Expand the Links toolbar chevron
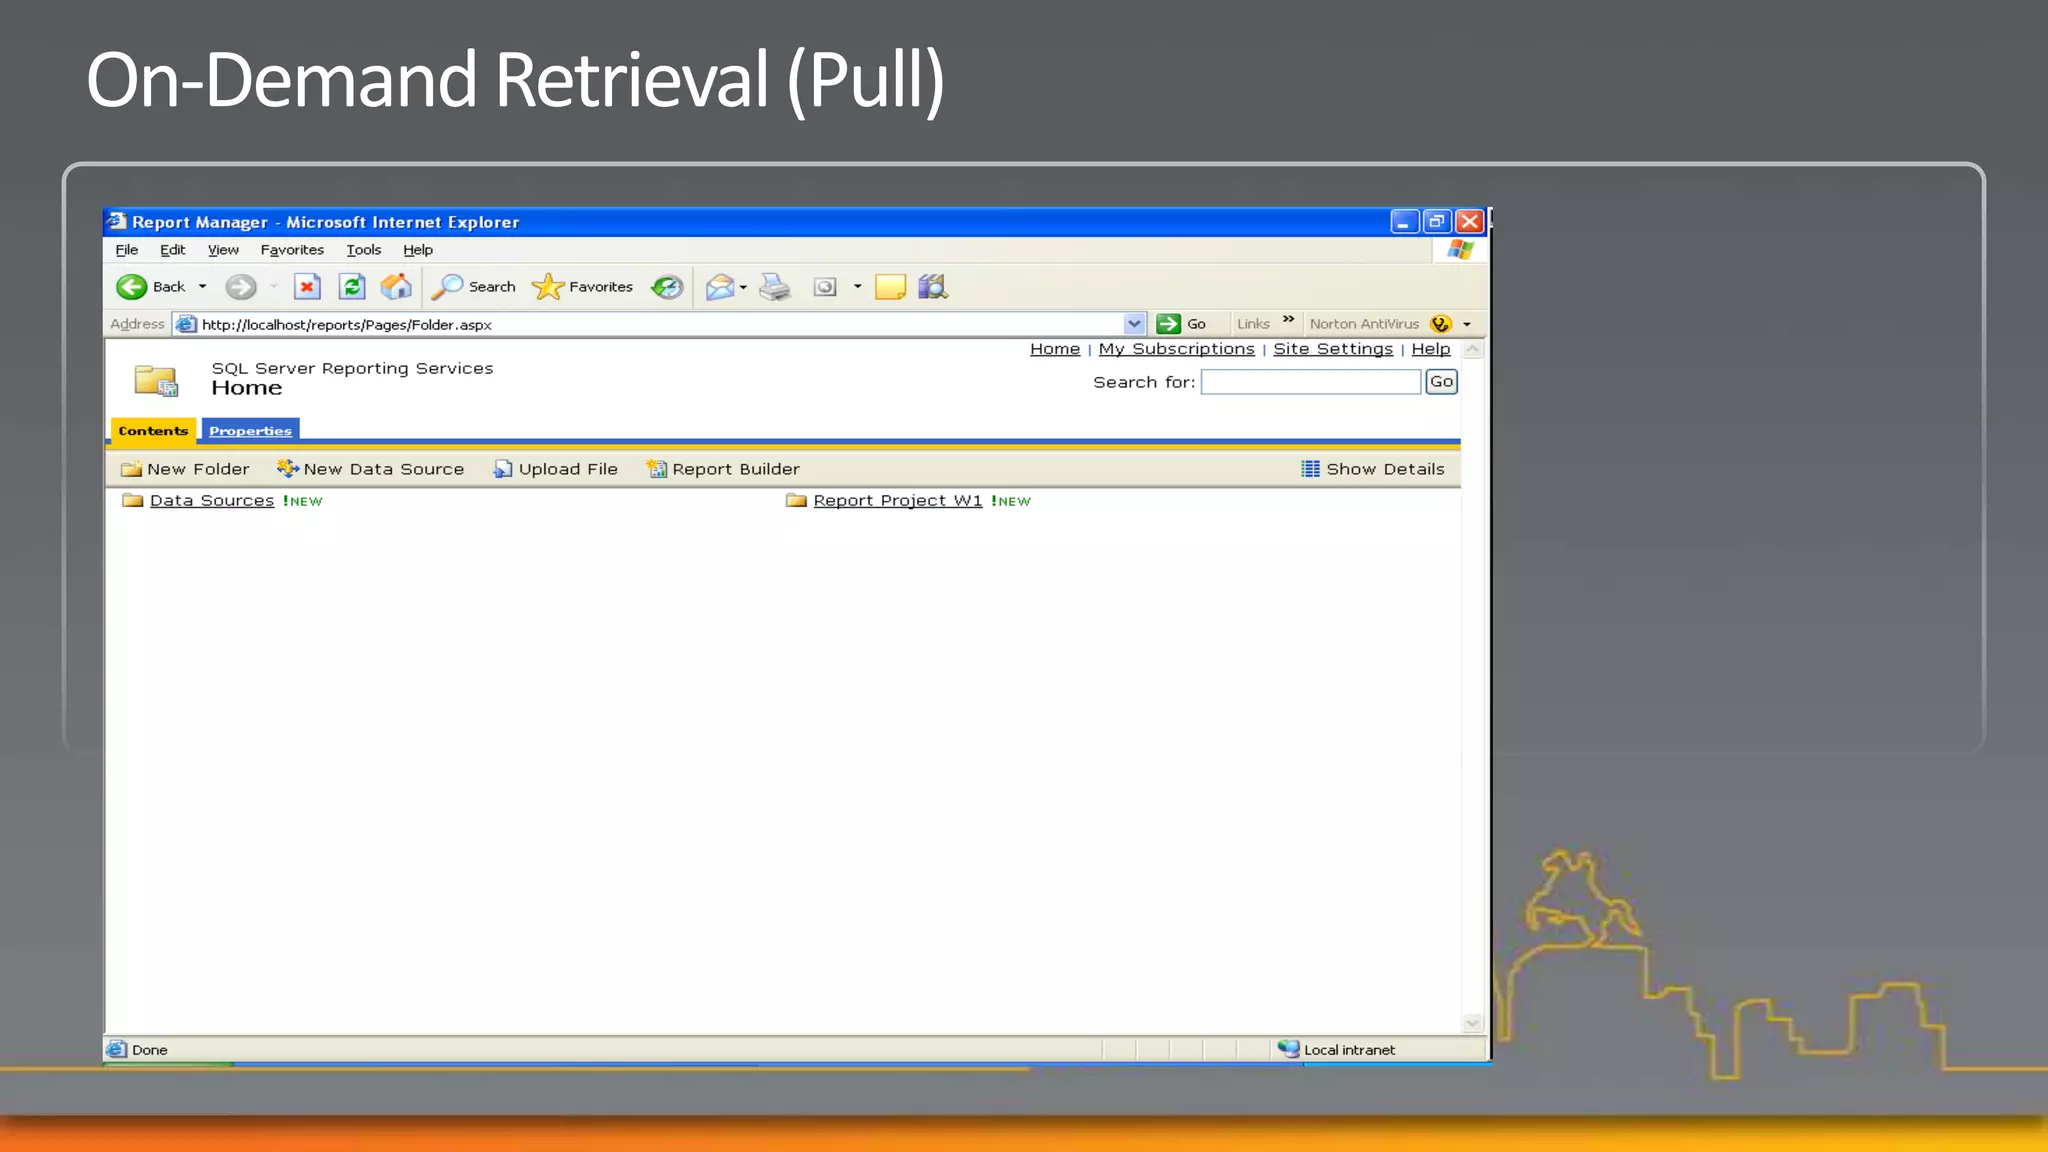The width and height of the screenshot is (2048, 1152). pos(1289,320)
